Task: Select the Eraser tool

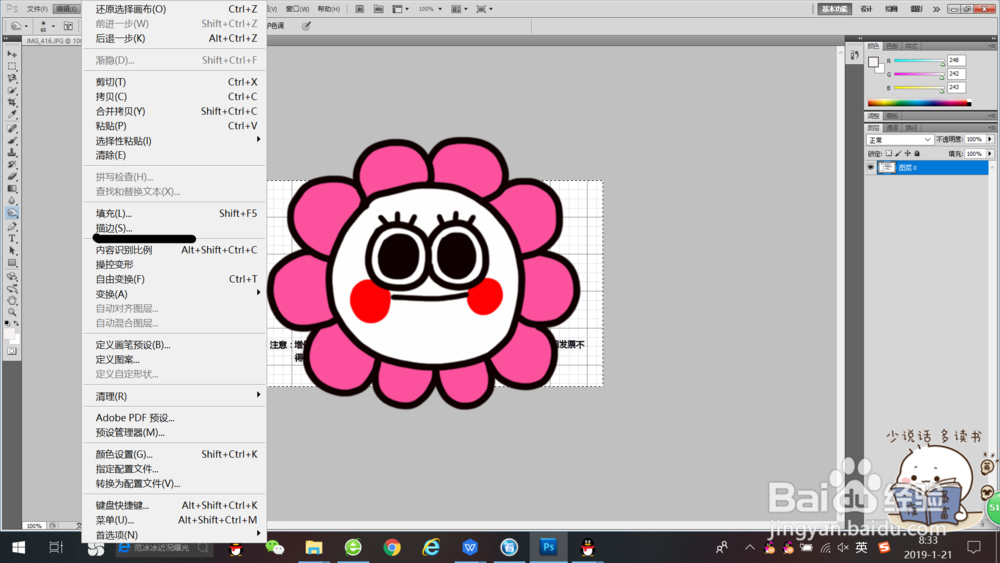Action: 12,177
